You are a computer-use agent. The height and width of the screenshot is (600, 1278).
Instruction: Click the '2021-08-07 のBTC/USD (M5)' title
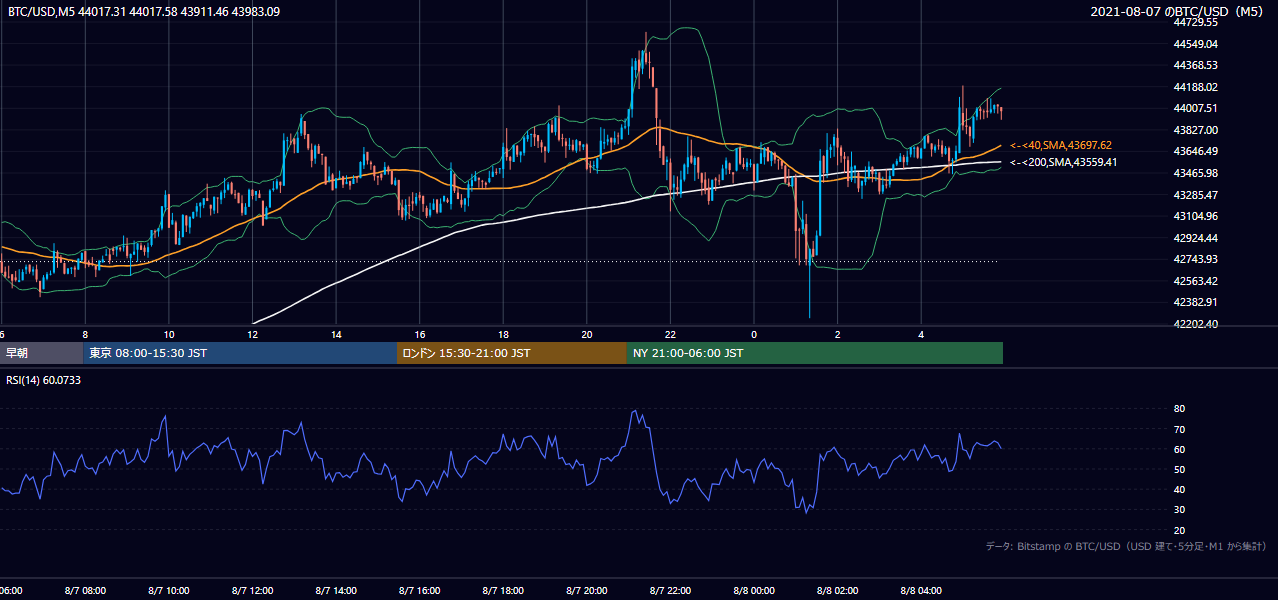click(x=1179, y=12)
